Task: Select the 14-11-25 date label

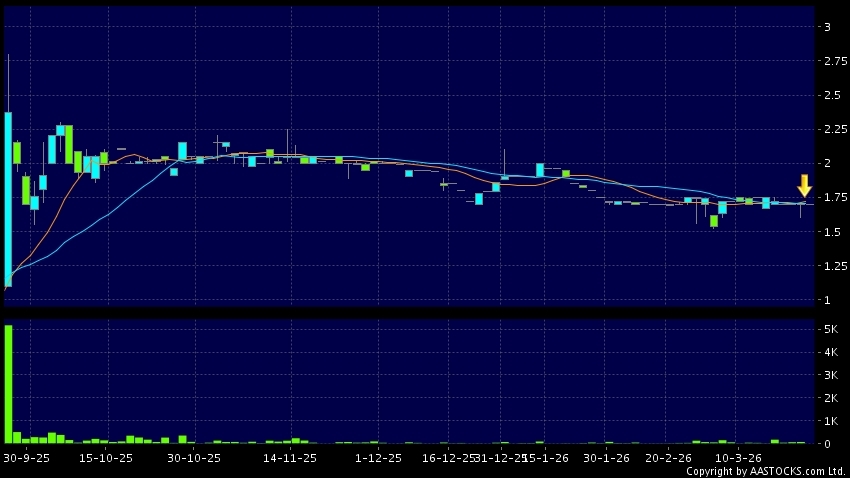Action: point(290,457)
